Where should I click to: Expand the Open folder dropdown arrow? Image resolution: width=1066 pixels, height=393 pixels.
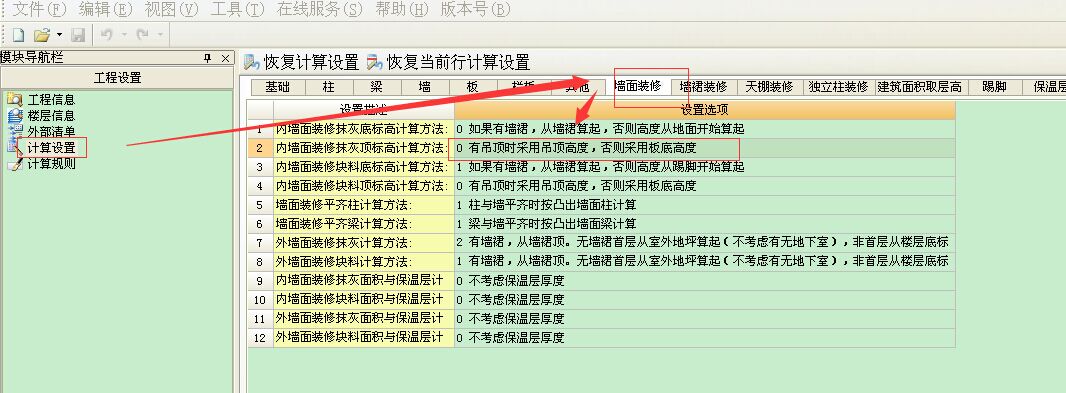59,34
